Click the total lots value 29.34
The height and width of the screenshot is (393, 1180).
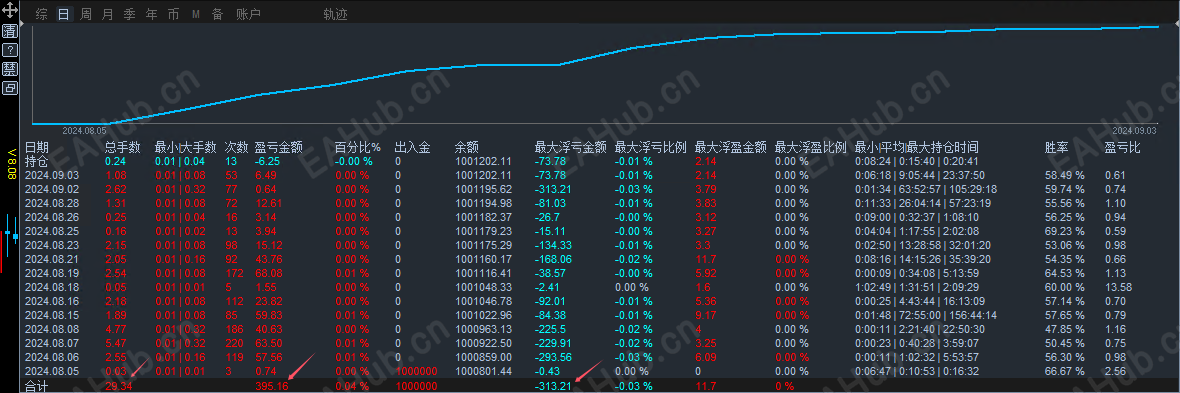118,386
